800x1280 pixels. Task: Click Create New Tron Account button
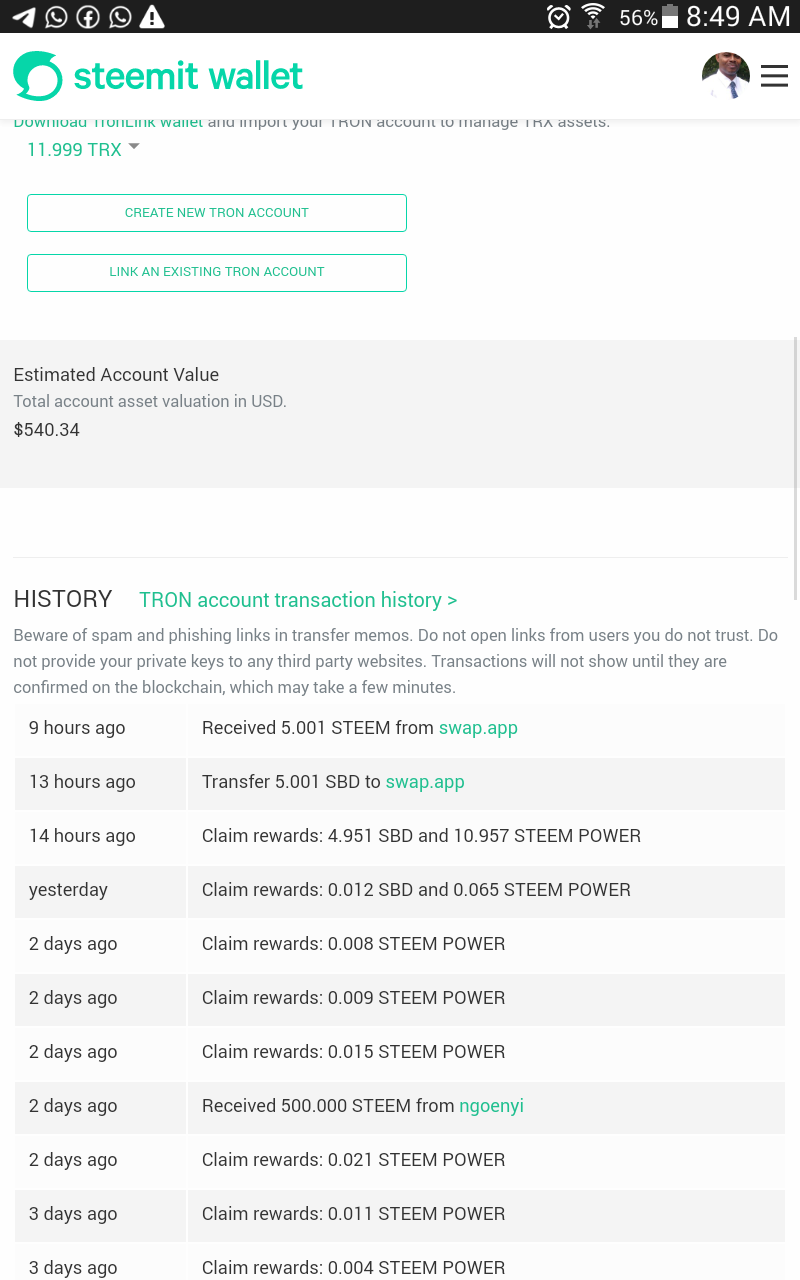tap(217, 213)
